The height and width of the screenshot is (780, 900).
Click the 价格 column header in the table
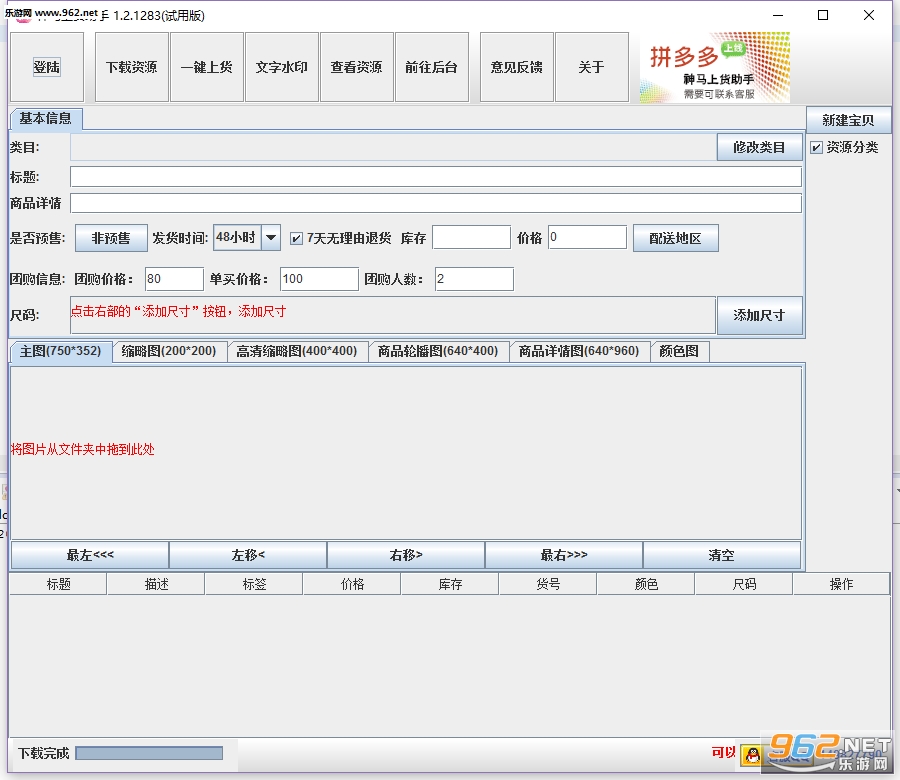[352, 584]
